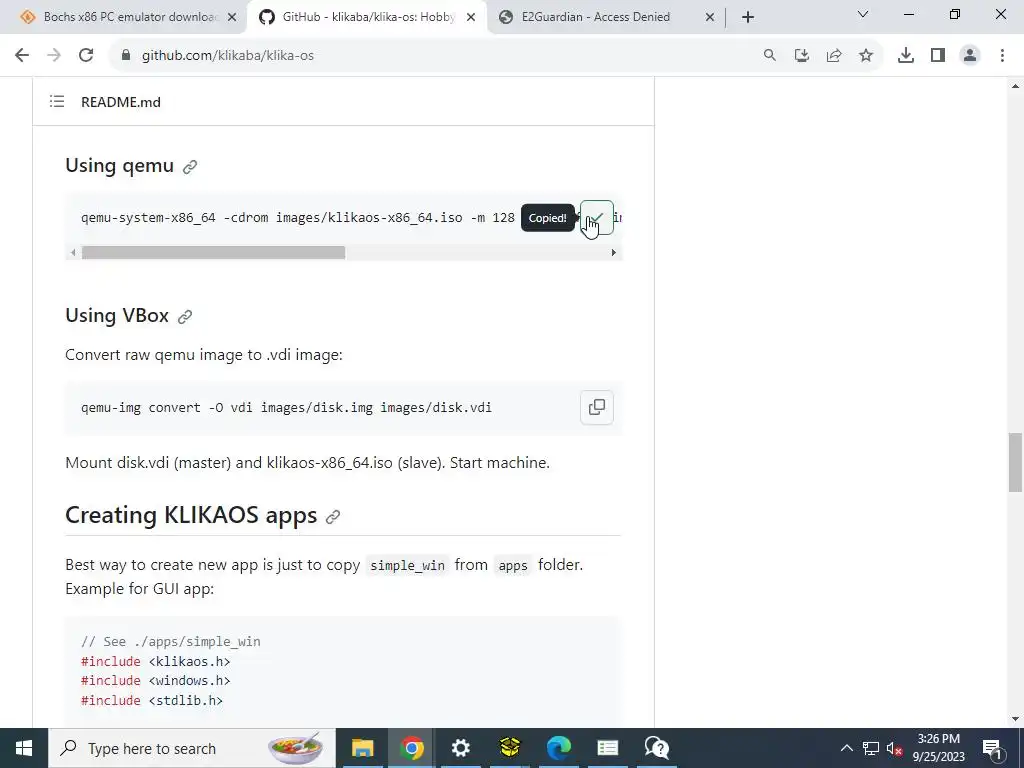Click the qemu code block horizontal scrollbar thumb
The height and width of the screenshot is (768, 1024).
click(213, 253)
